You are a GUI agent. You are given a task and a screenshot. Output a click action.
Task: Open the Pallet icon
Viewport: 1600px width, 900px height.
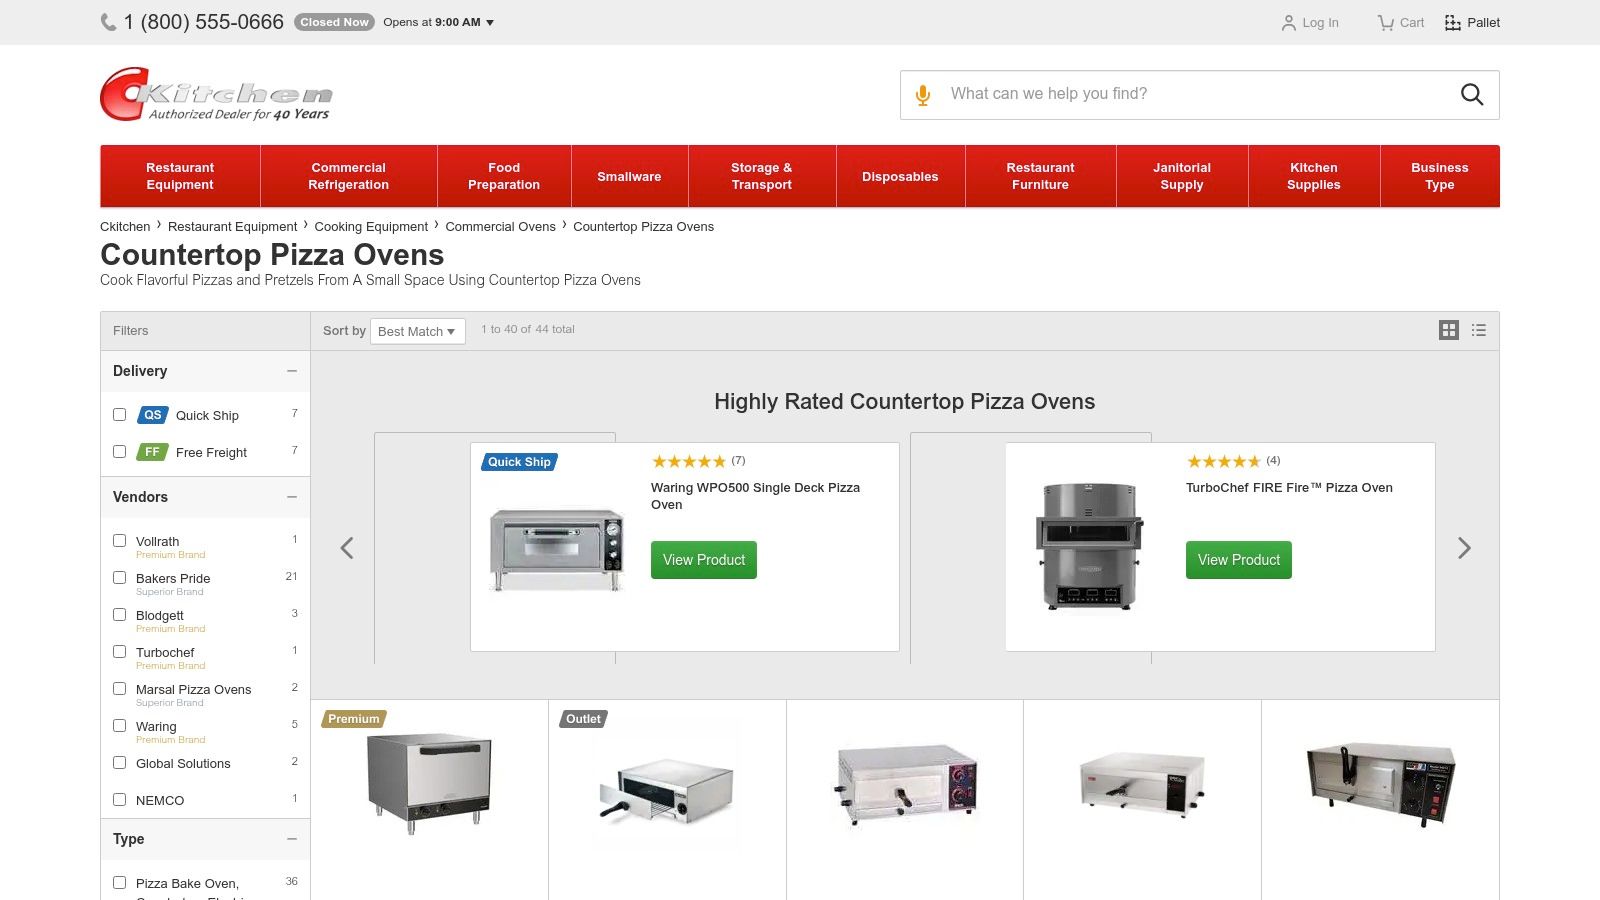click(1453, 23)
